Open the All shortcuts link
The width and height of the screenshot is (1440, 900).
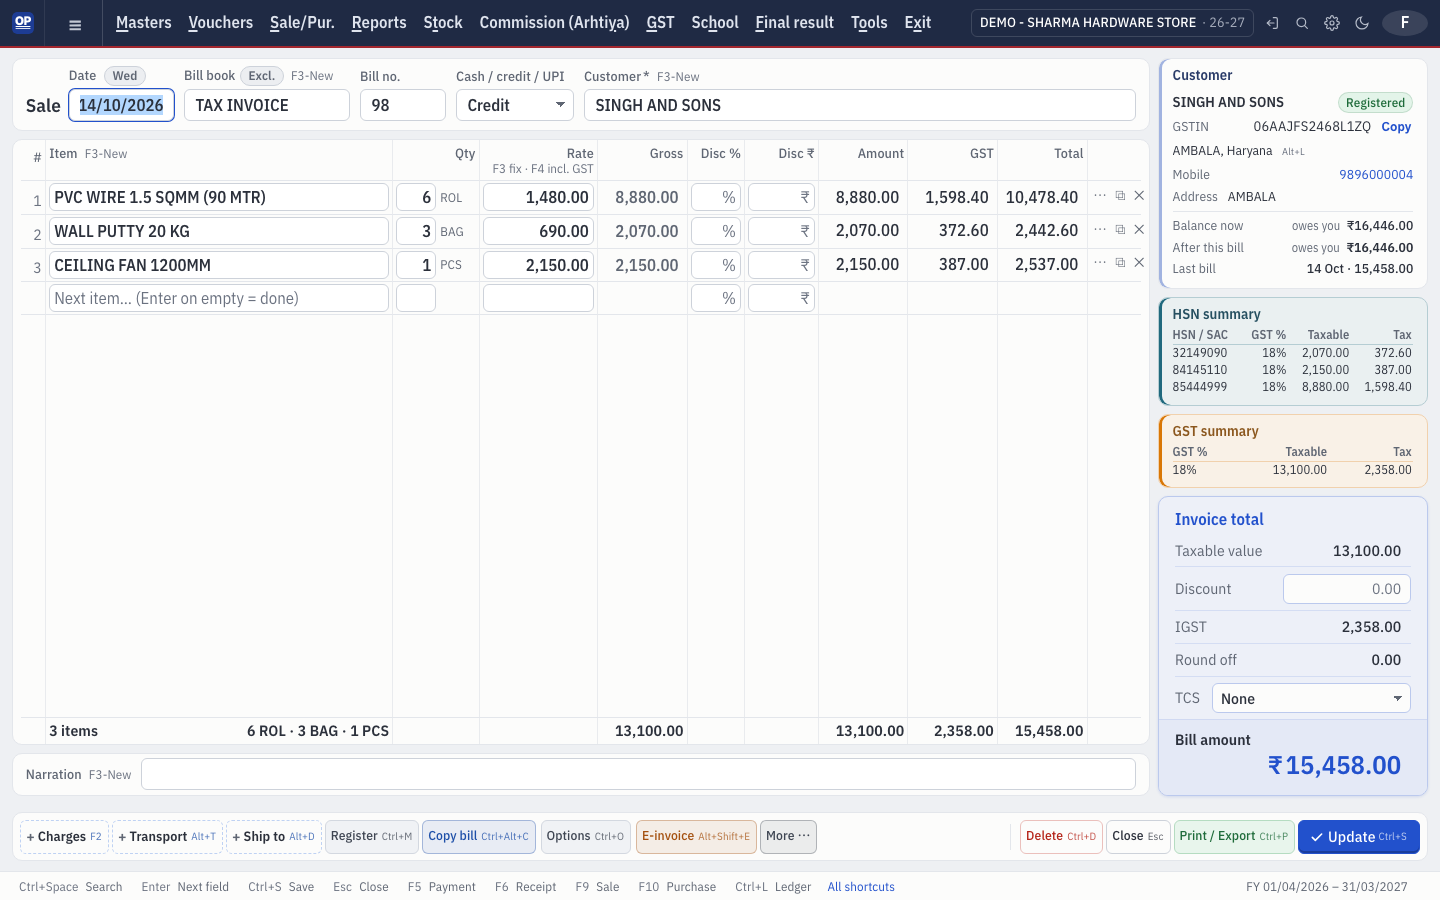point(861,887)
